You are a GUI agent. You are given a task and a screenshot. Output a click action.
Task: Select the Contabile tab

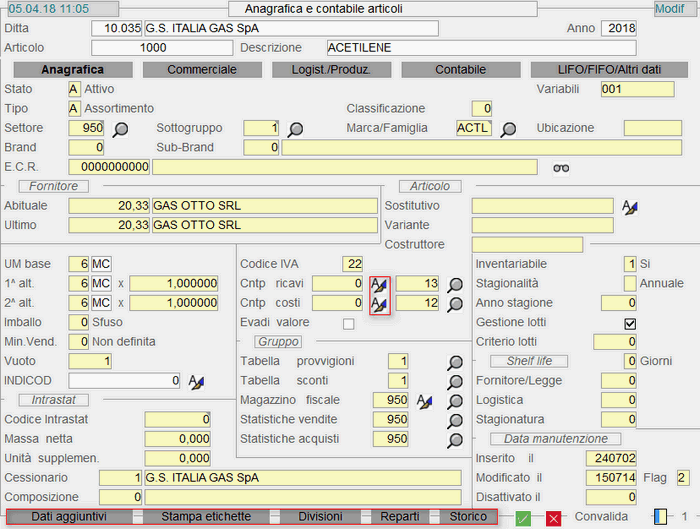coord(460,70)
